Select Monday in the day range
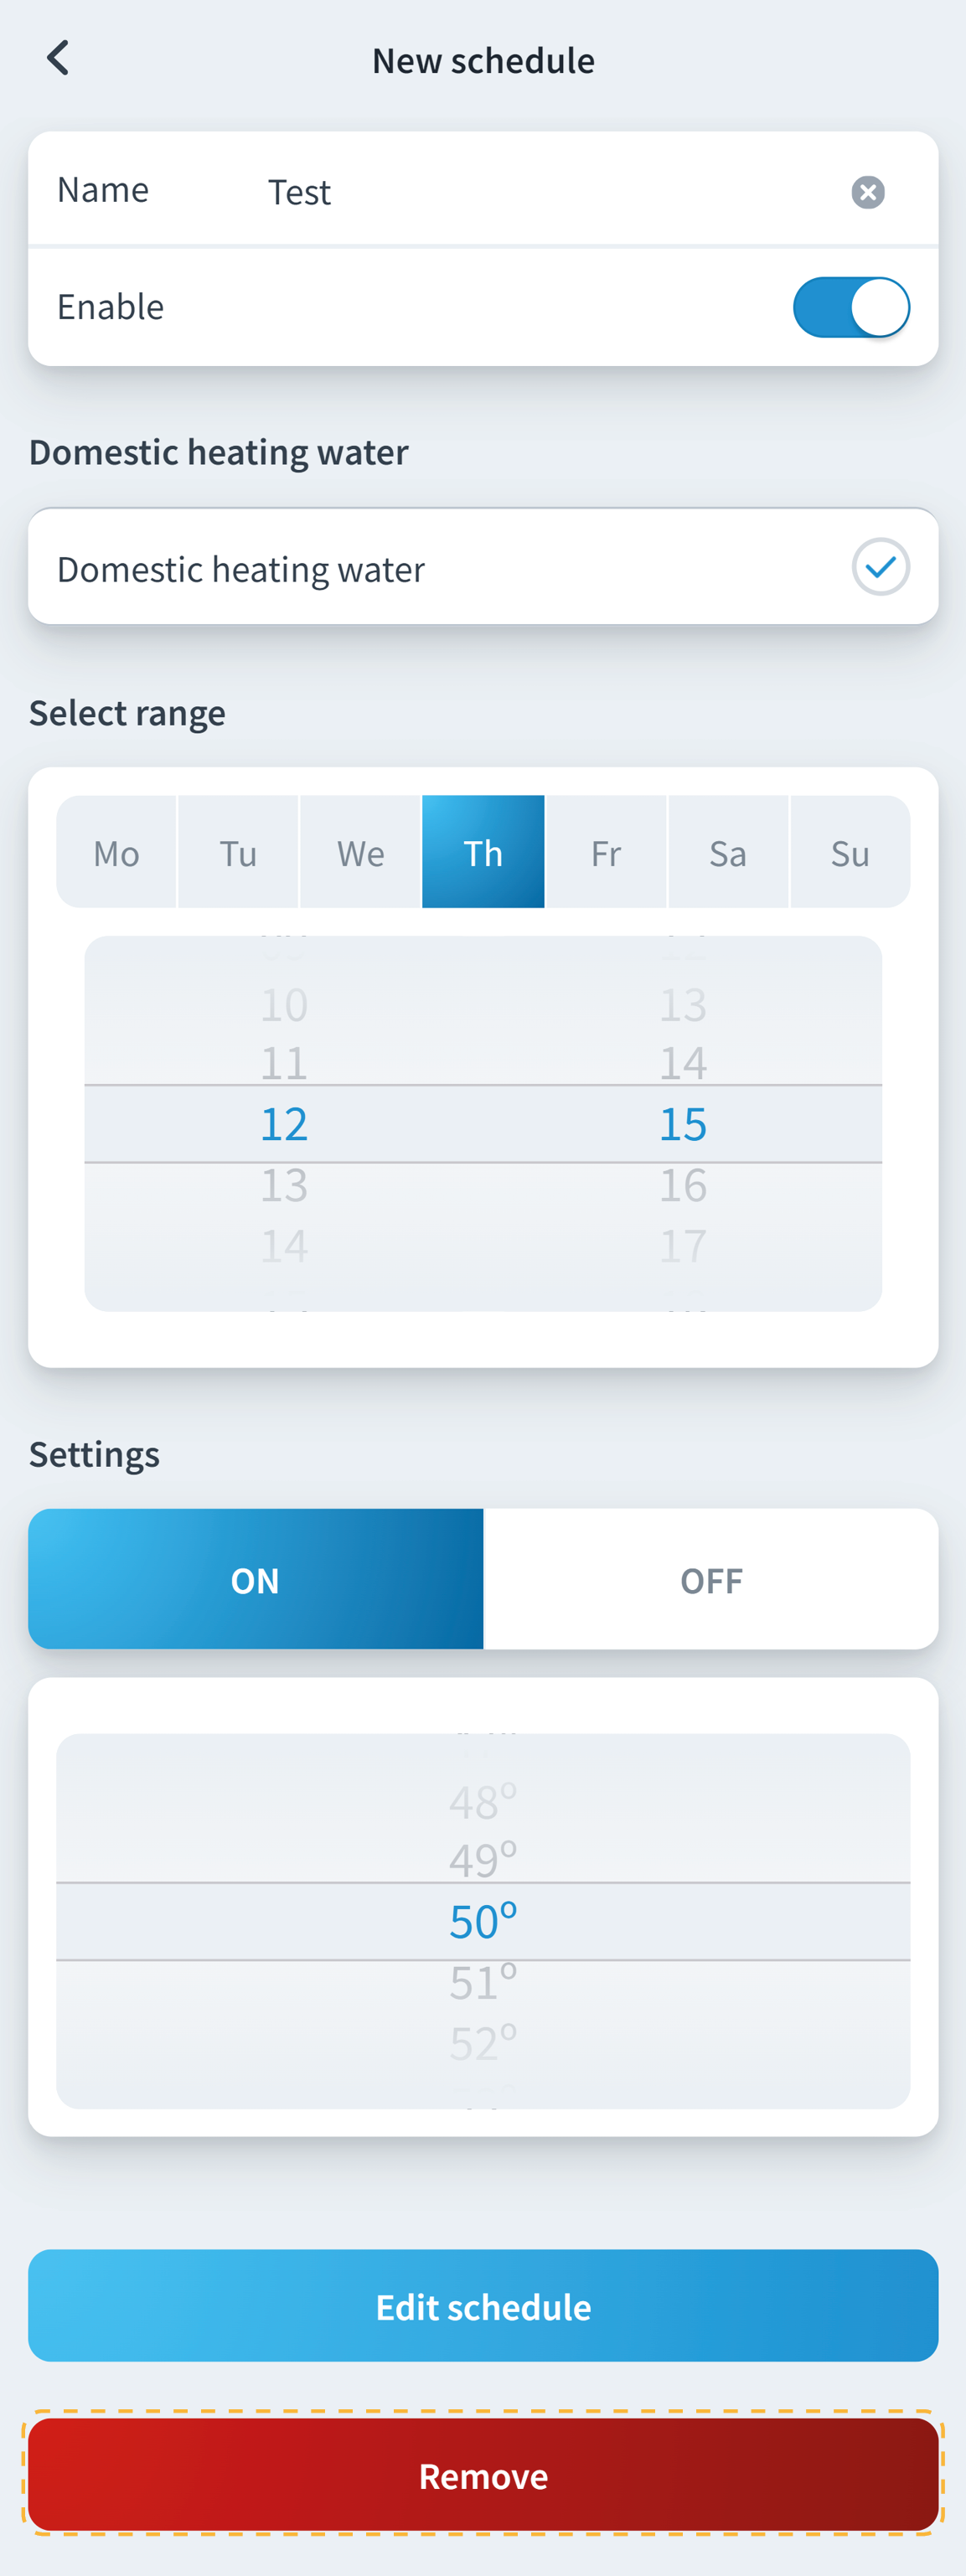This screenshot has height=2576, width=966. click(116, 853)
